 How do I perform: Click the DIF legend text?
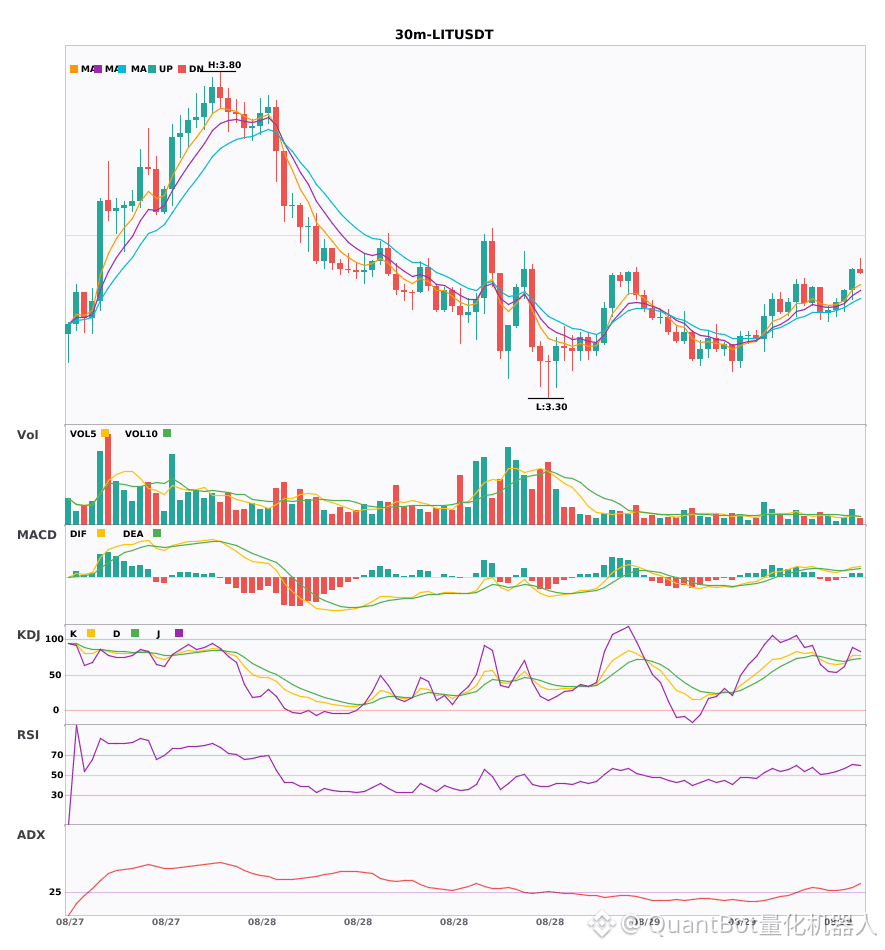78,534
